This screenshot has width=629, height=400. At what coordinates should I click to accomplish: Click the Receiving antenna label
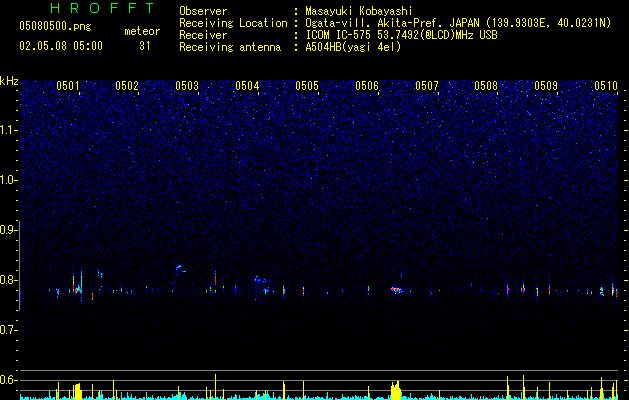point(230,47)
